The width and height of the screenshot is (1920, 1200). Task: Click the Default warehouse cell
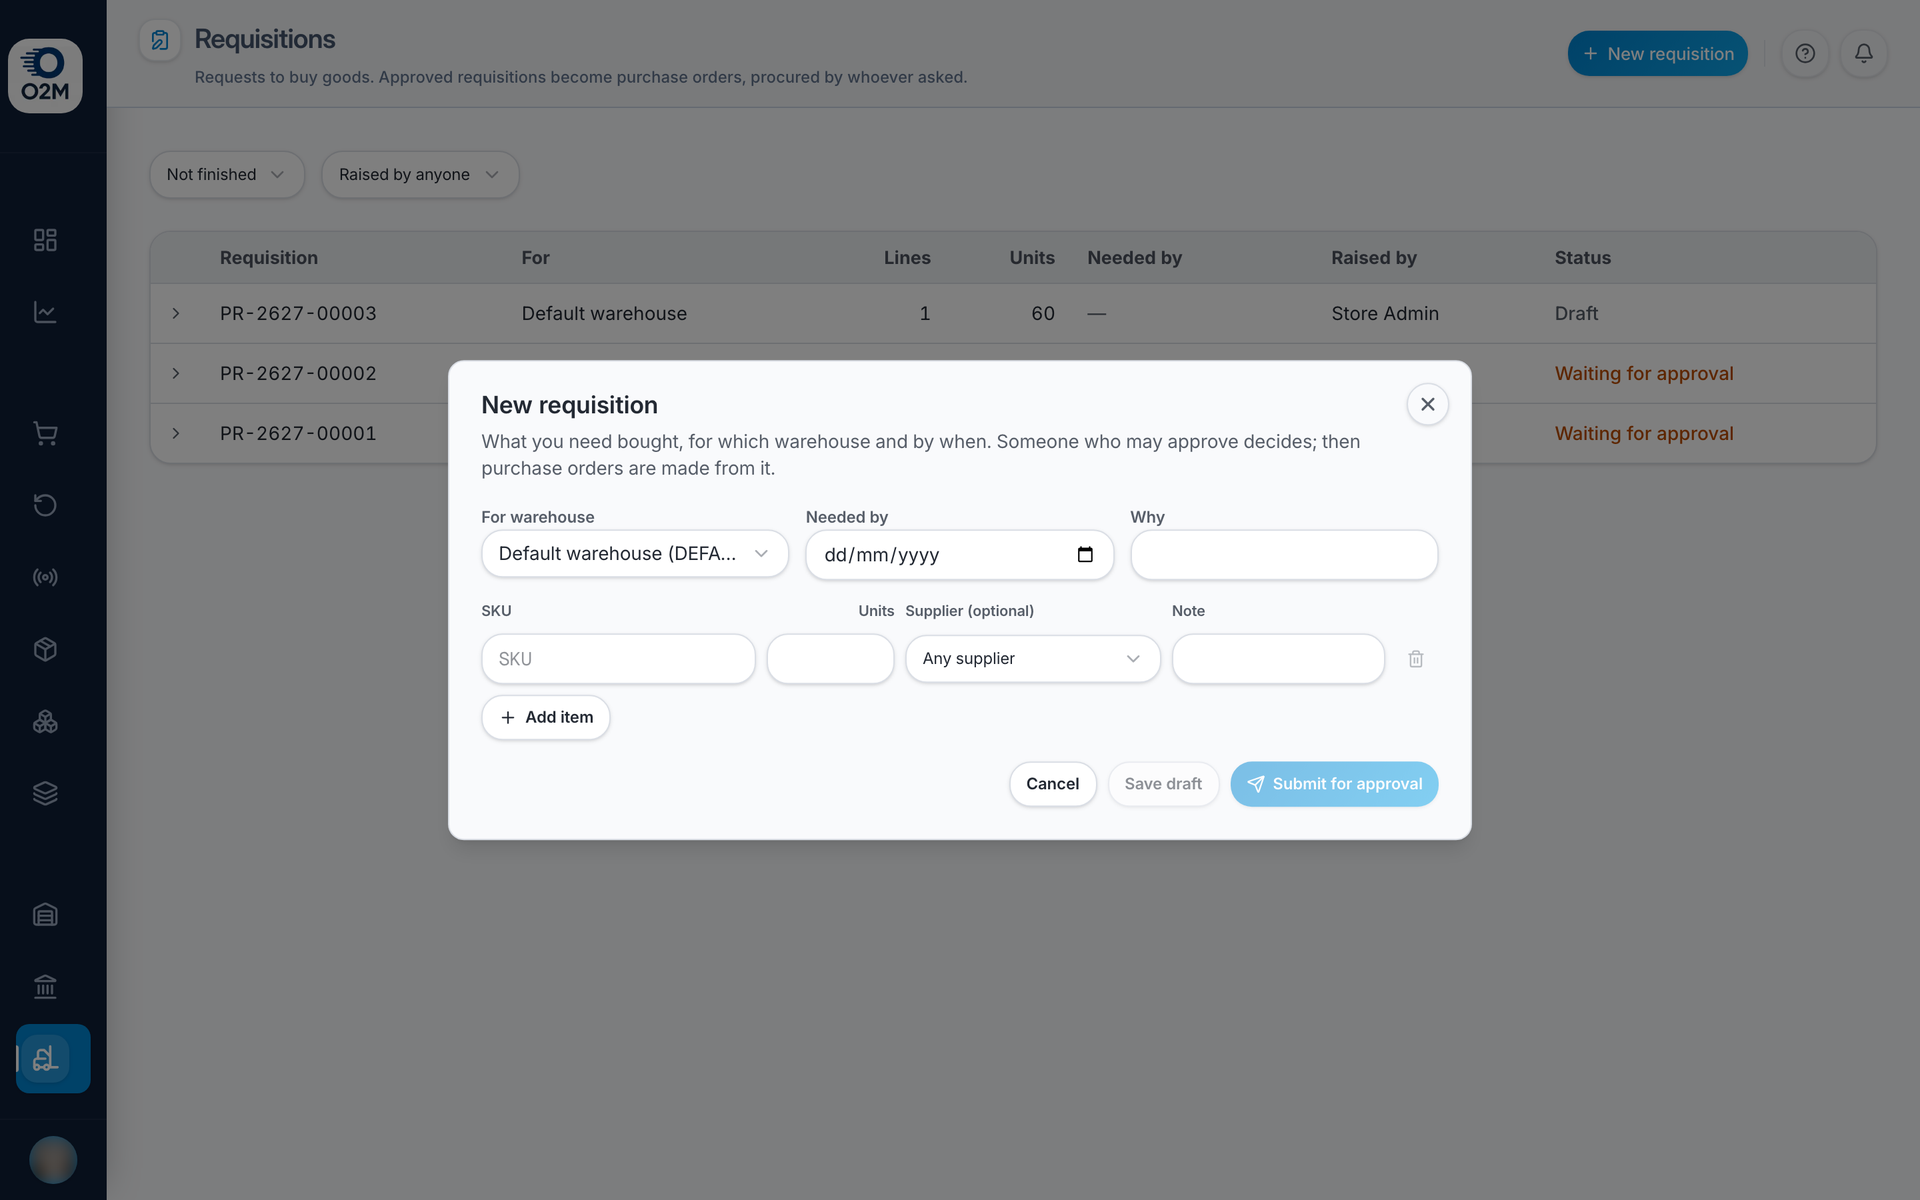point(604,314)
